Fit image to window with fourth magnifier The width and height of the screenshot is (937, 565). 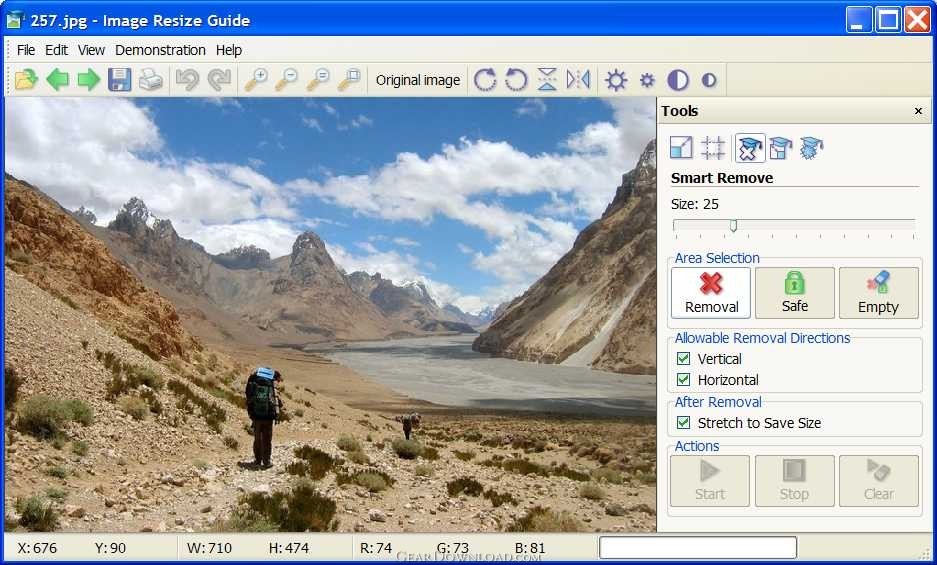(x=349, y=80)
